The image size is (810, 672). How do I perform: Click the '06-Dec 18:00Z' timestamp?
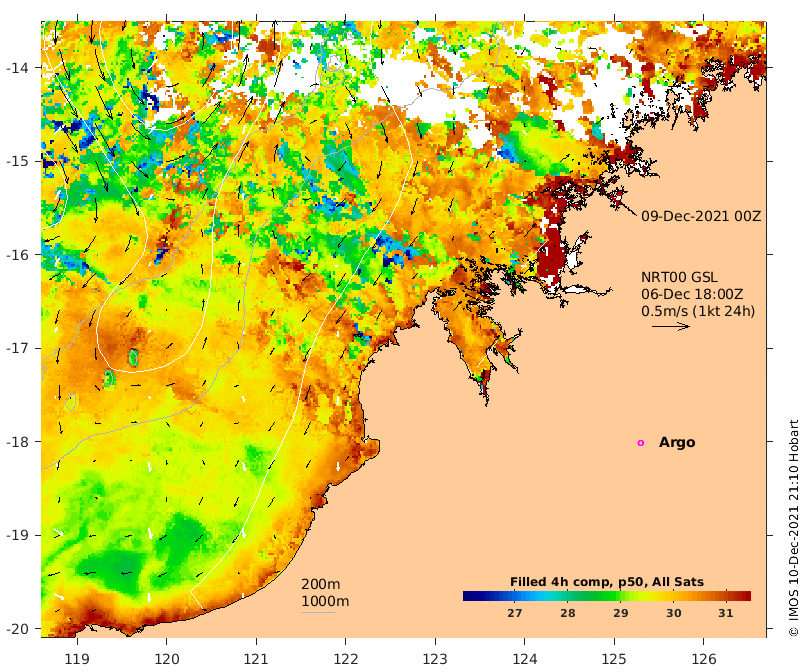tap(692, 294)
